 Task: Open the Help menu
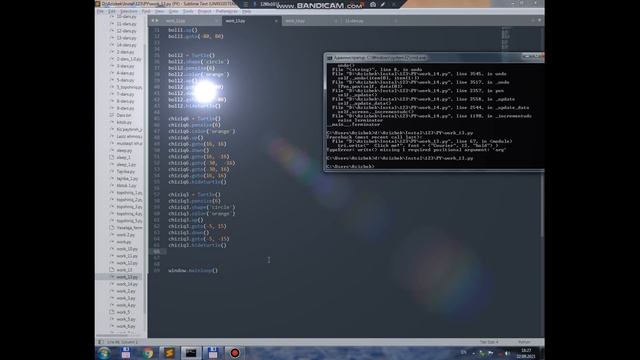[247, 11]
